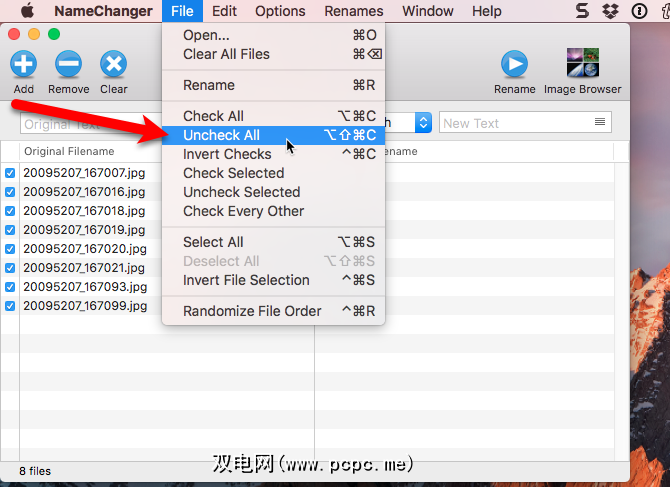Close the open File menu
The height and width of the screenshot is (487, 670).
(x=182, y=11)
